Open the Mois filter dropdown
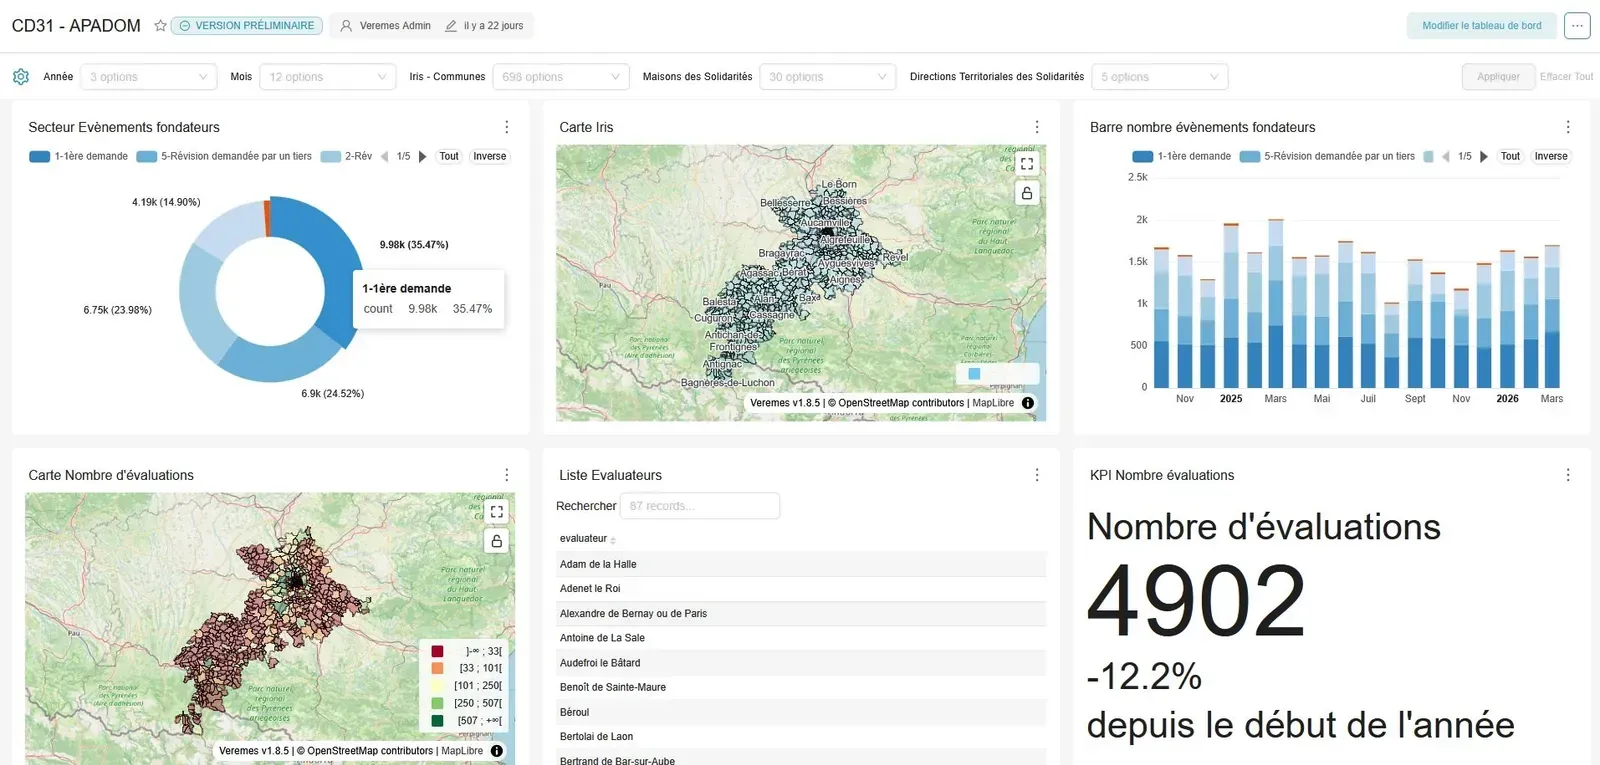This screenshot has width=1600, height=765. (328, 77)
